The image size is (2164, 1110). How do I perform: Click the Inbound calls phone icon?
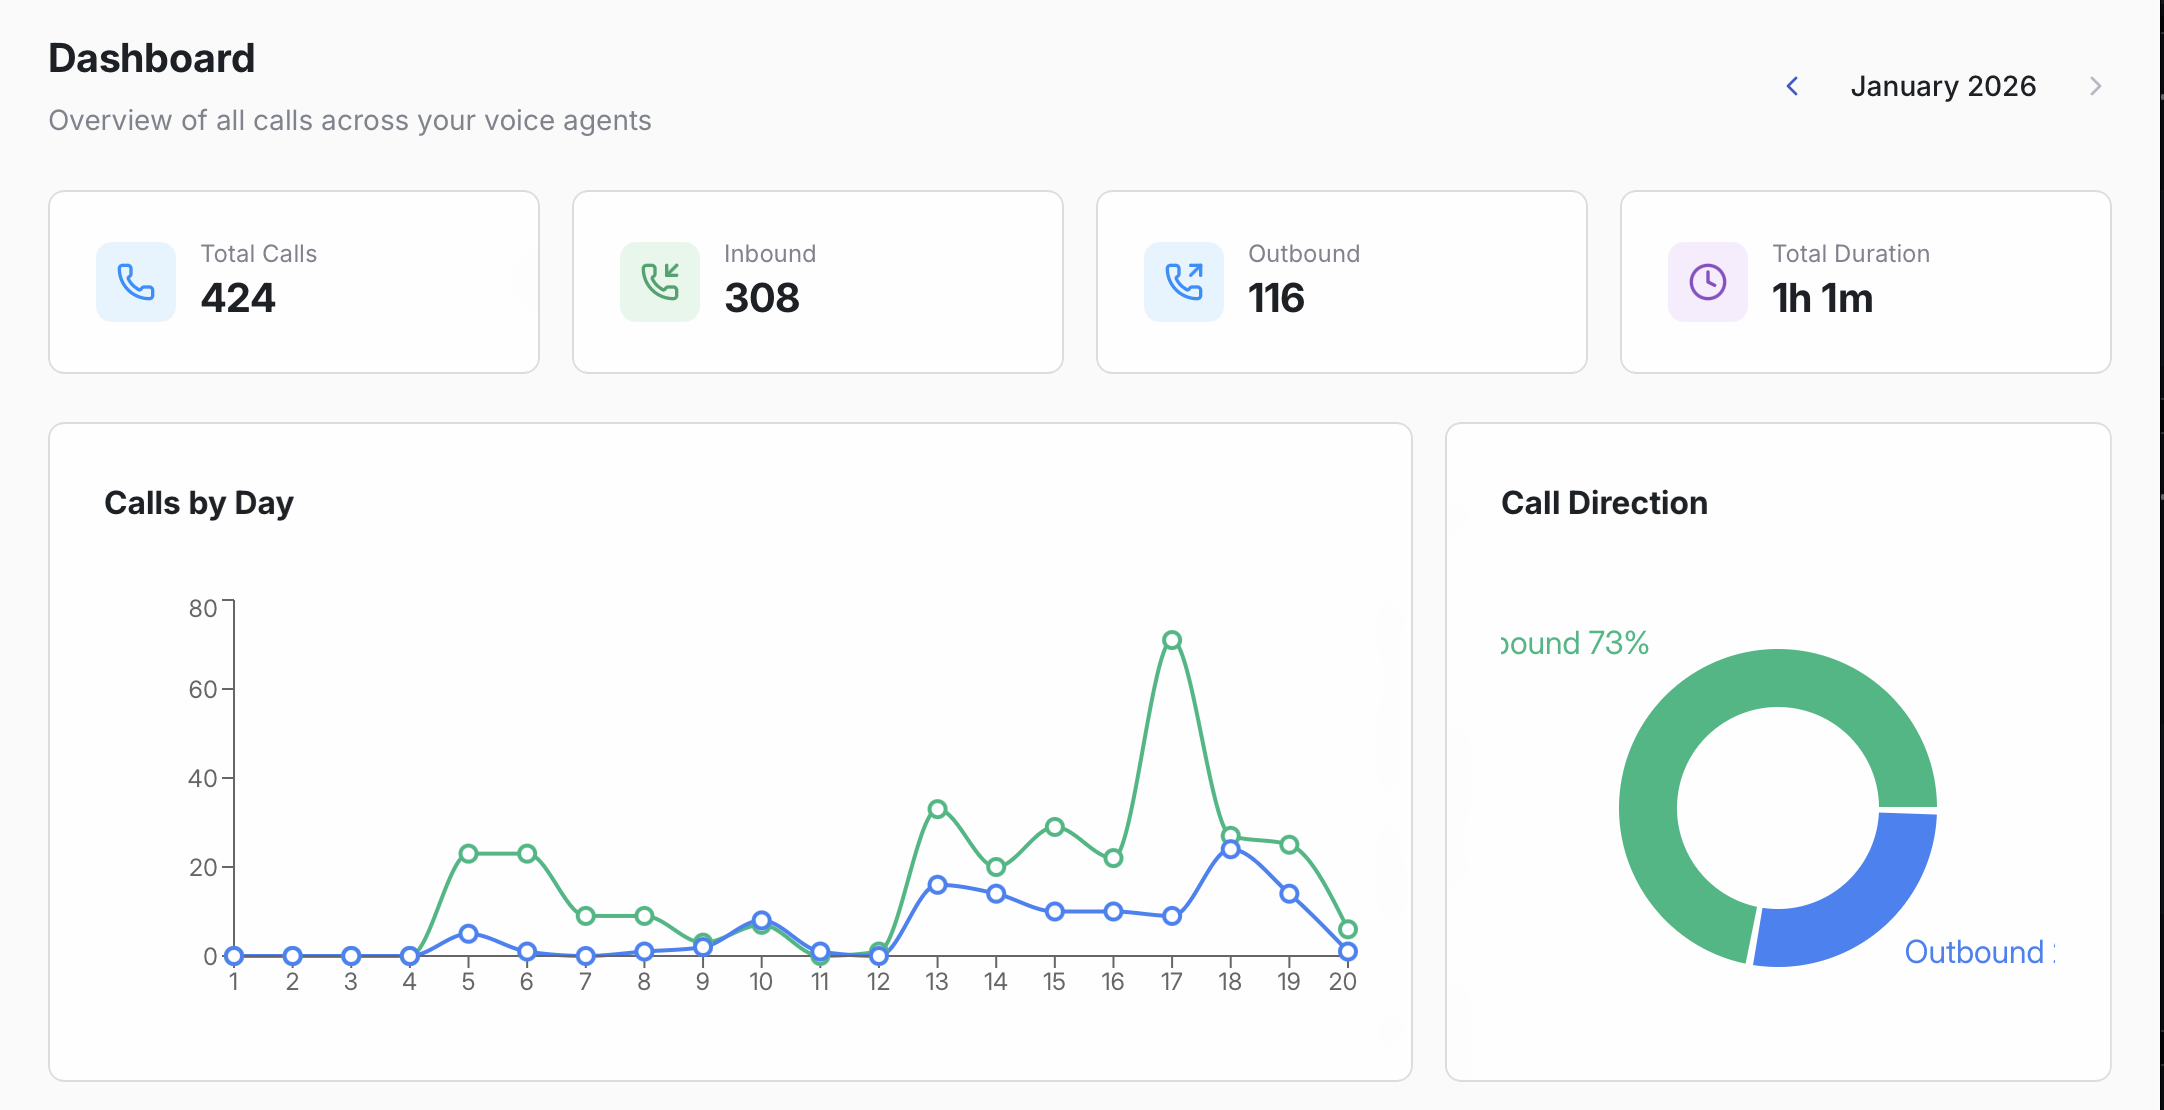coord(660,282)
